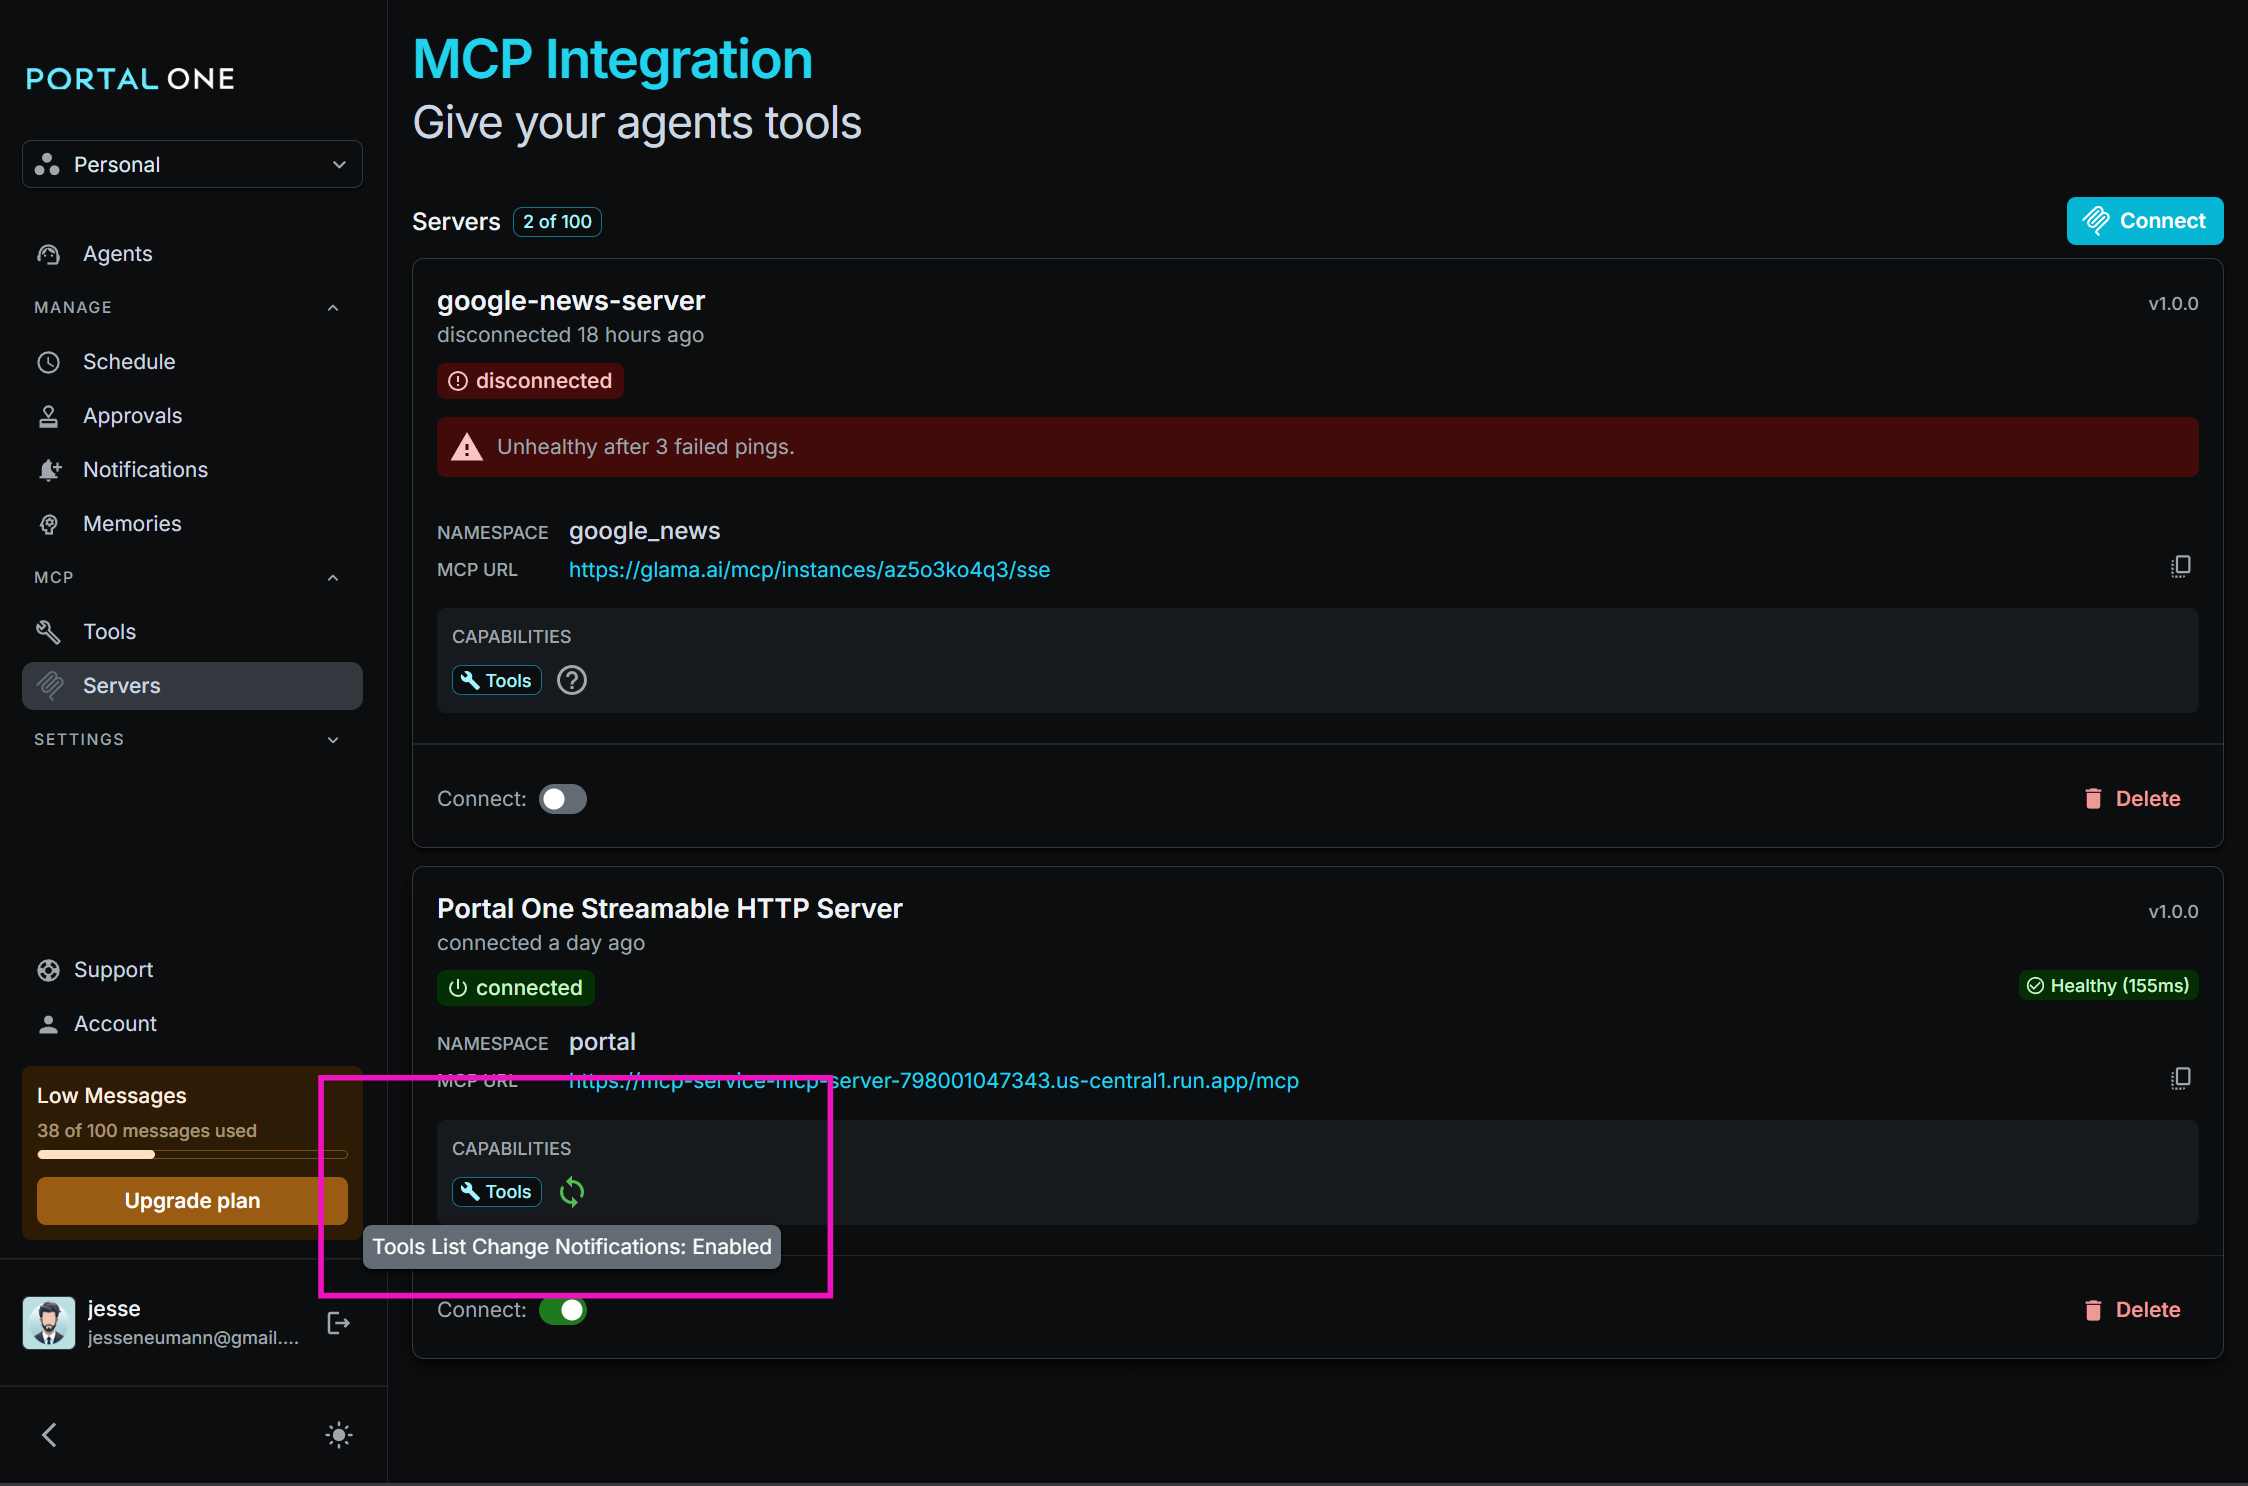Click the Connect button to add server

coord(2144,221)
